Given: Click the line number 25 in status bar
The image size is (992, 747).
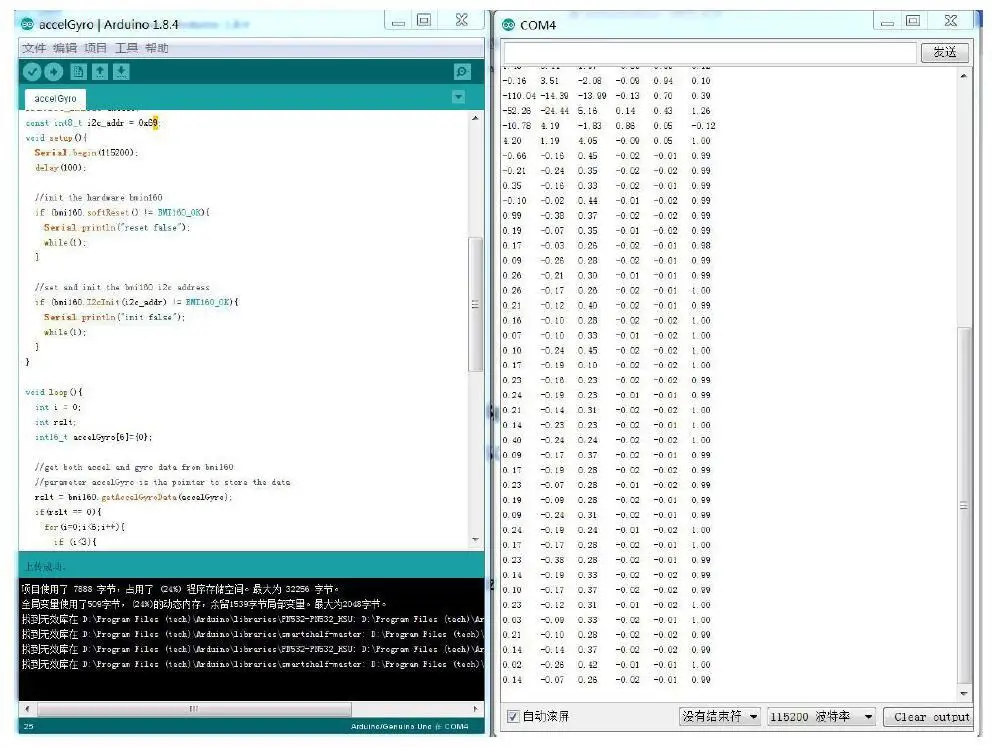Looking at the screenshot, I should point(28,726).
